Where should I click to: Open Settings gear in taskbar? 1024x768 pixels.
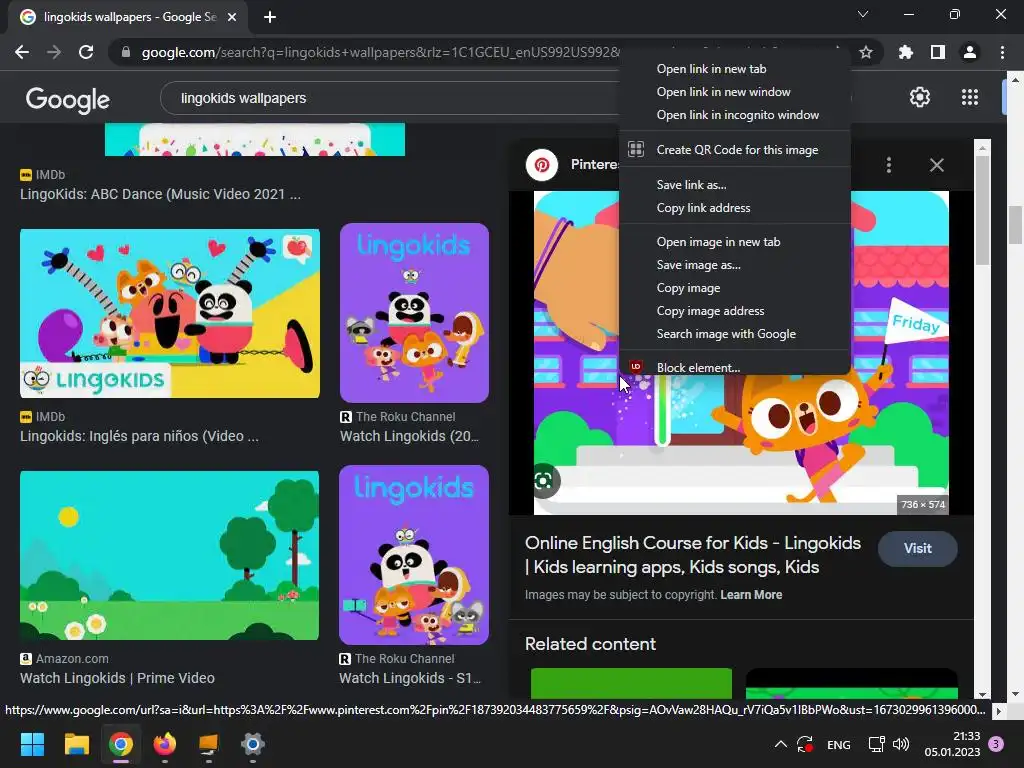pyautogui.click(x=253, y=744)
